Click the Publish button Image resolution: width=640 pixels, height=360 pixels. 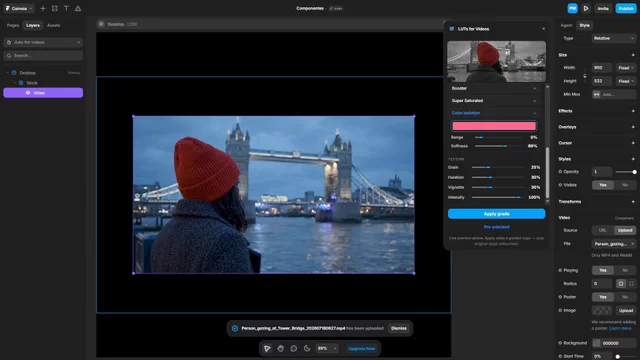[x=626, y=8]
